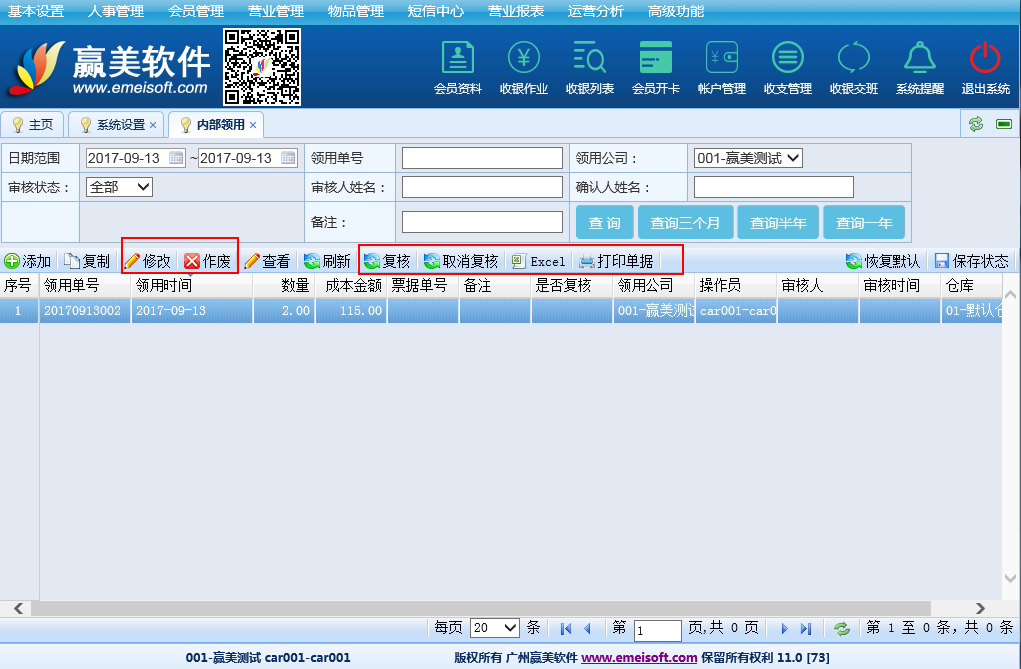The height and width of the screenshot is (669, 1021).
Task: Export the list with the Excel button
Action: (x=538, y=261)
